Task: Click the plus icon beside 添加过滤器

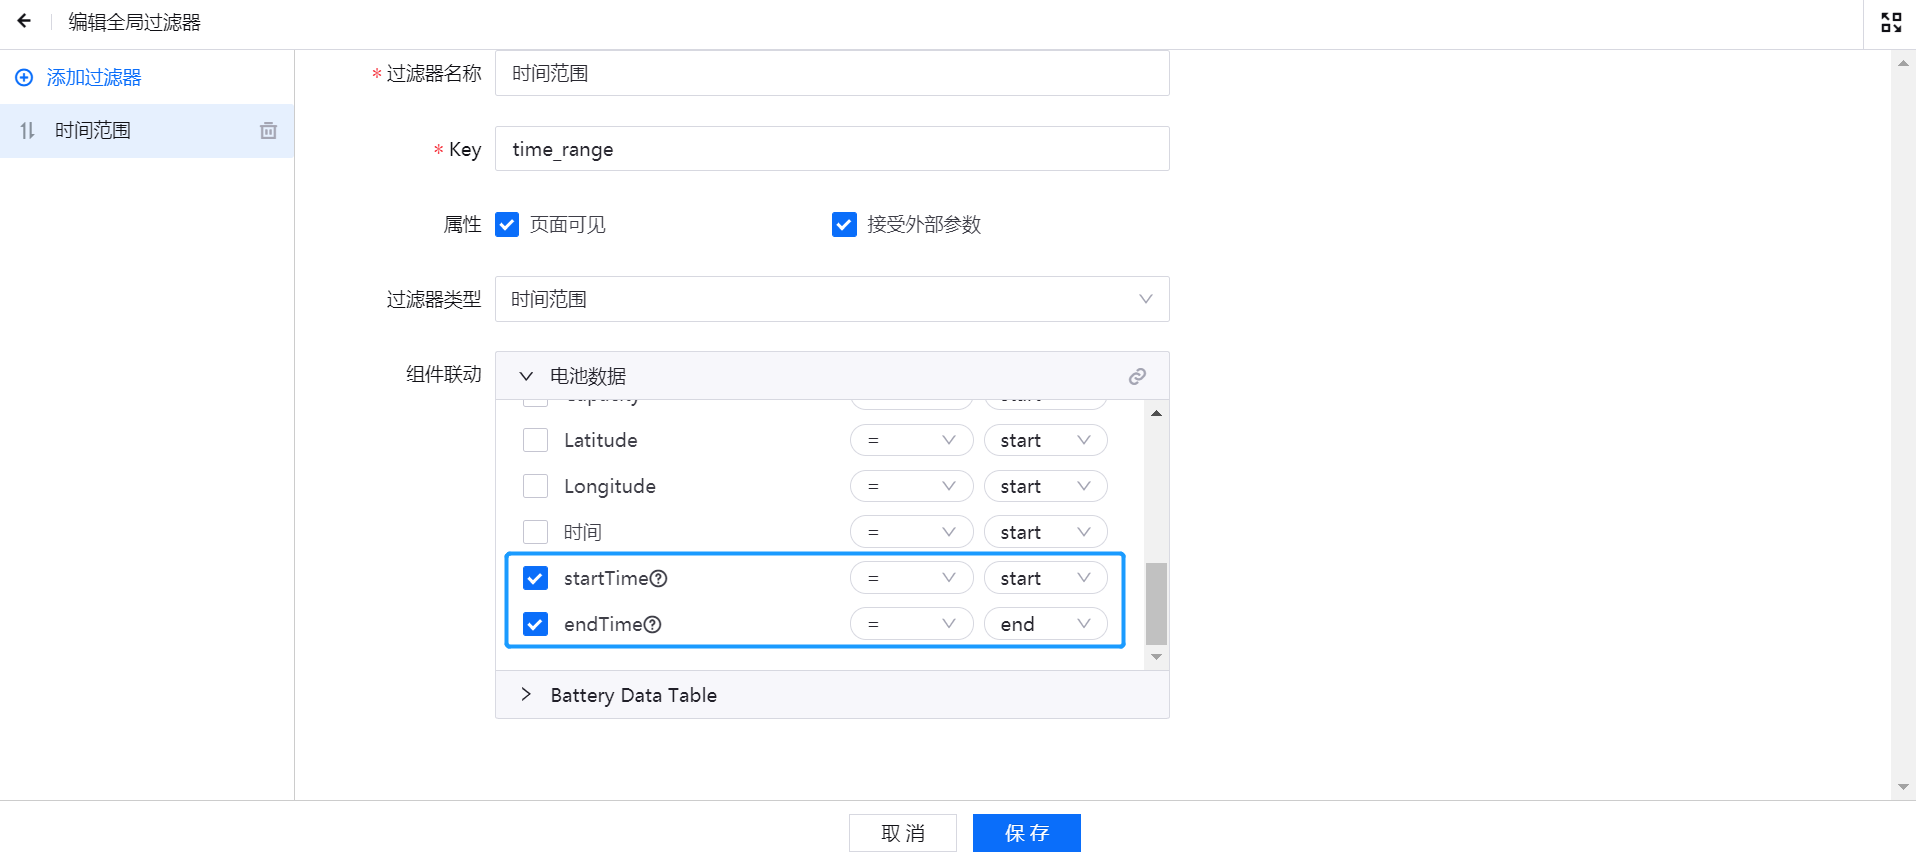Action: click(x=24, y=78)
